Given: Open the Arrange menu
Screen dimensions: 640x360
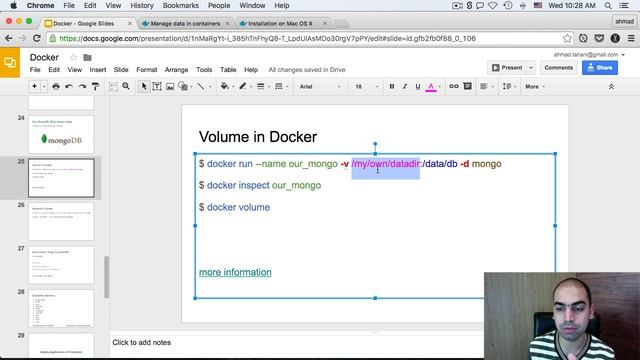Looking at the screenshot, I should tap(176, 70).
